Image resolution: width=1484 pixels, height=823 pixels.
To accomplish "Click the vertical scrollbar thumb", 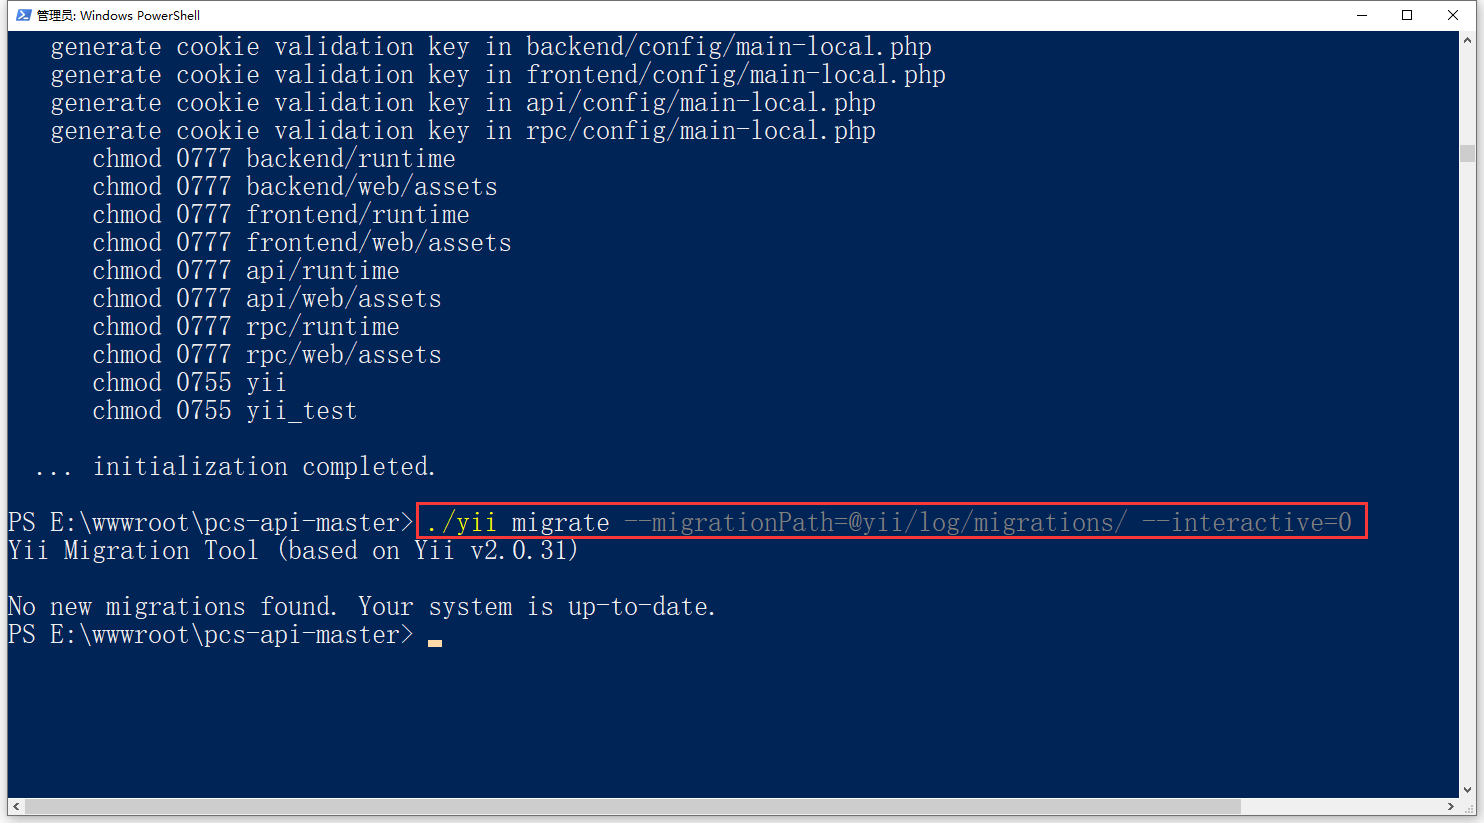I will [x=1467, y=153].
